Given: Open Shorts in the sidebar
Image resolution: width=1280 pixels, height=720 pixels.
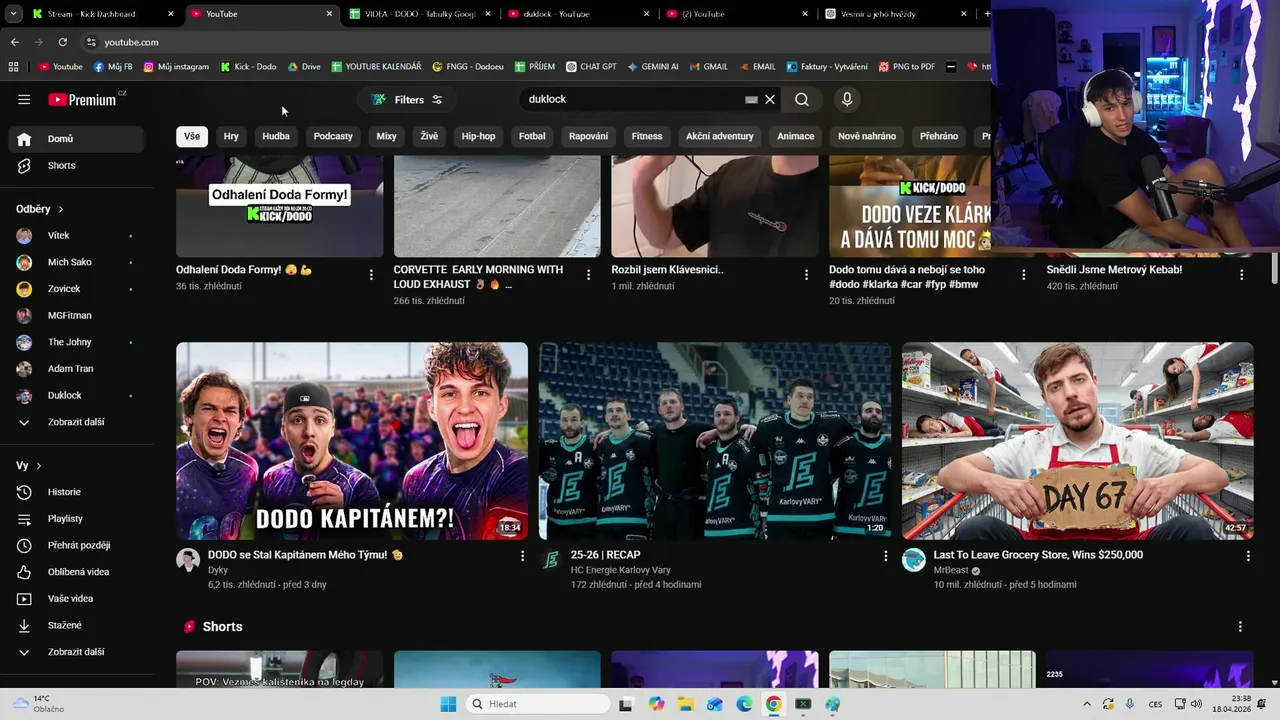Looking at the screenshot, I should pos(76,165).
